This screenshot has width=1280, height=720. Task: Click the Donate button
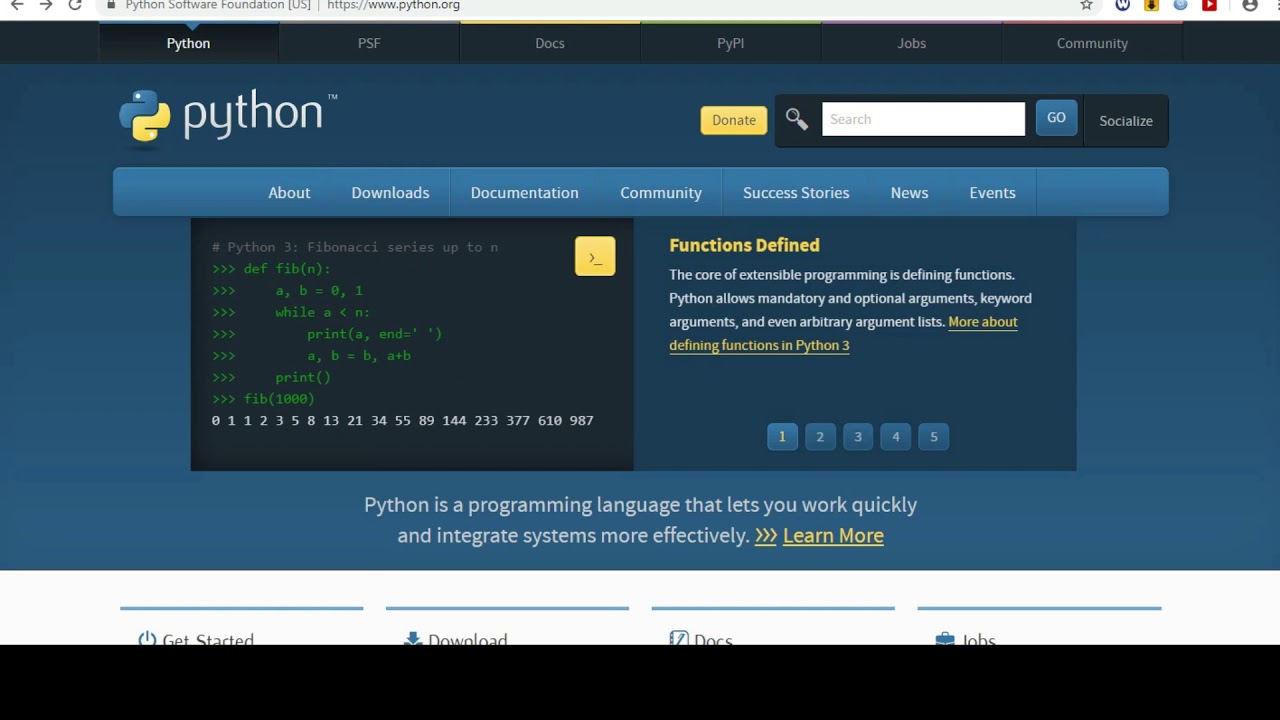(x=734, y=120)
